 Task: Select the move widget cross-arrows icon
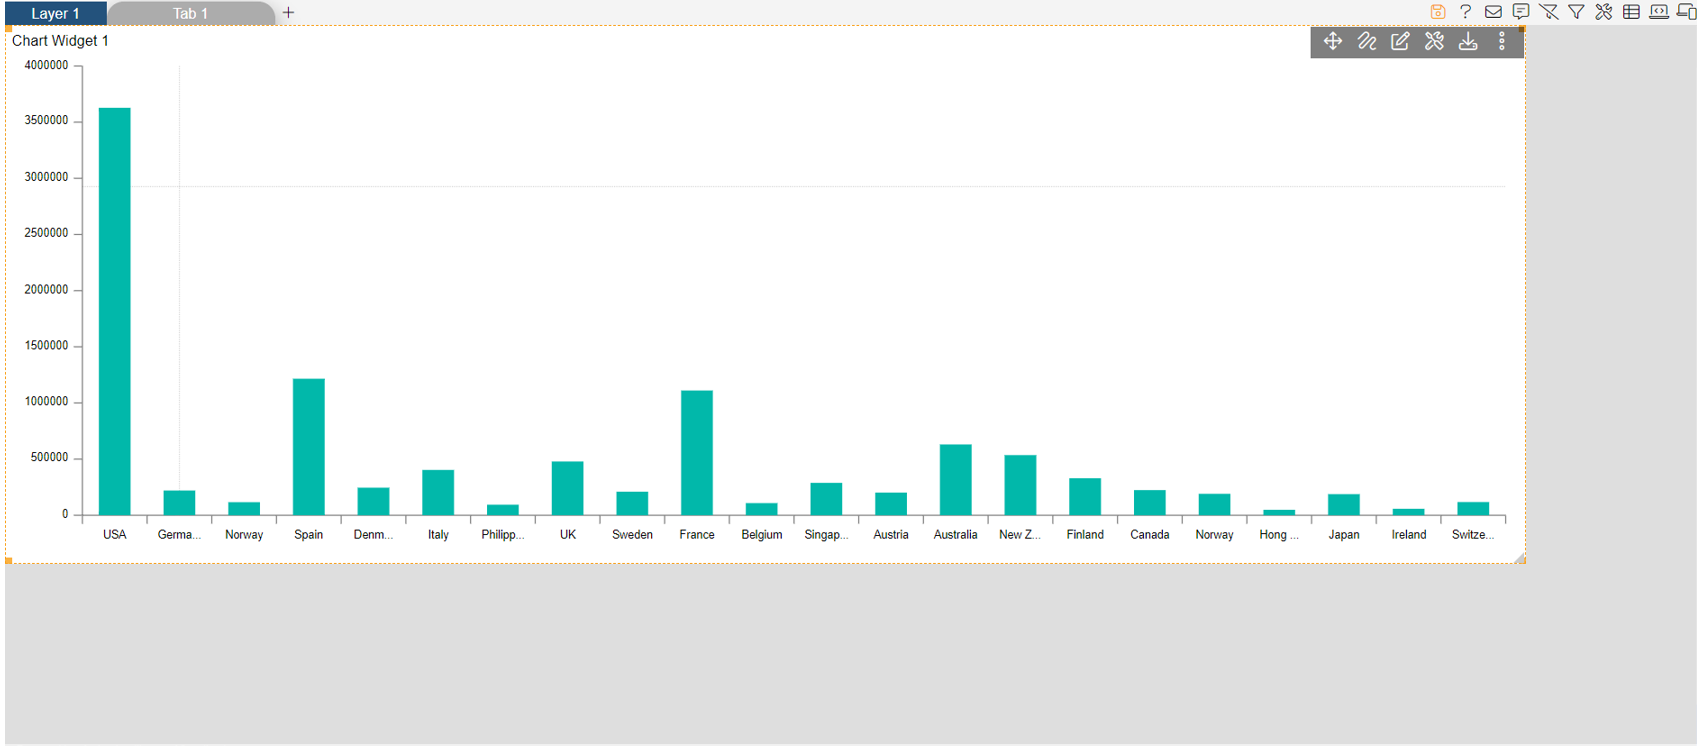(x=1333, y=41)
